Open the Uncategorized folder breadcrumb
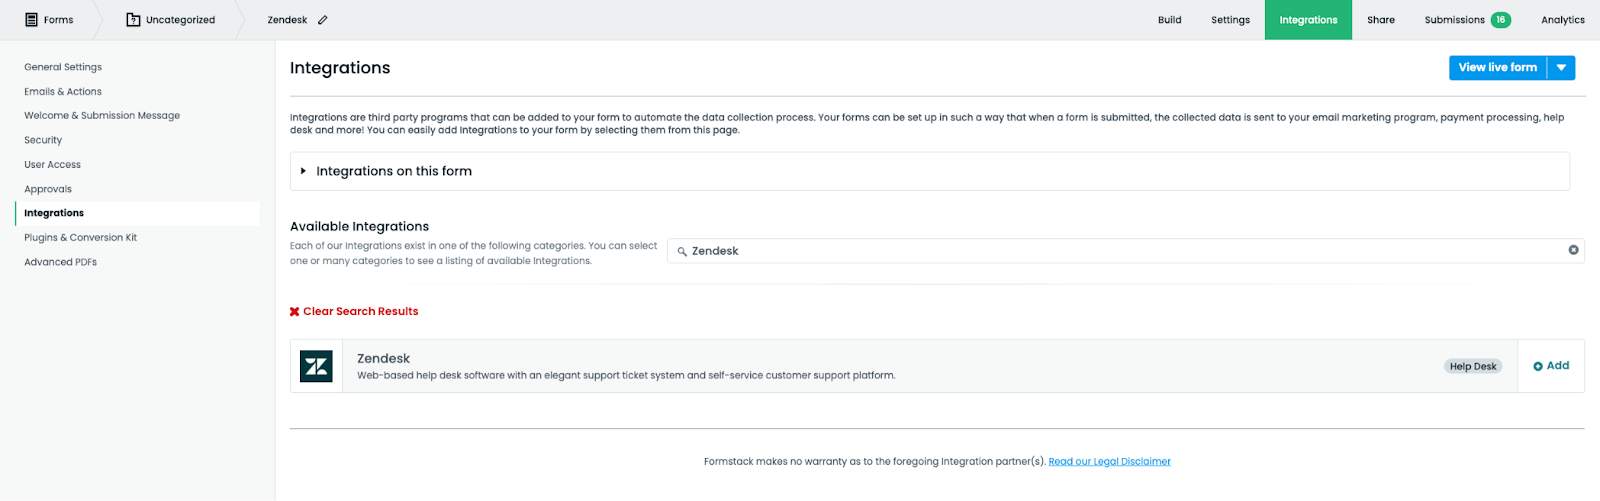 pyautogui.click(x=170, y=20)
